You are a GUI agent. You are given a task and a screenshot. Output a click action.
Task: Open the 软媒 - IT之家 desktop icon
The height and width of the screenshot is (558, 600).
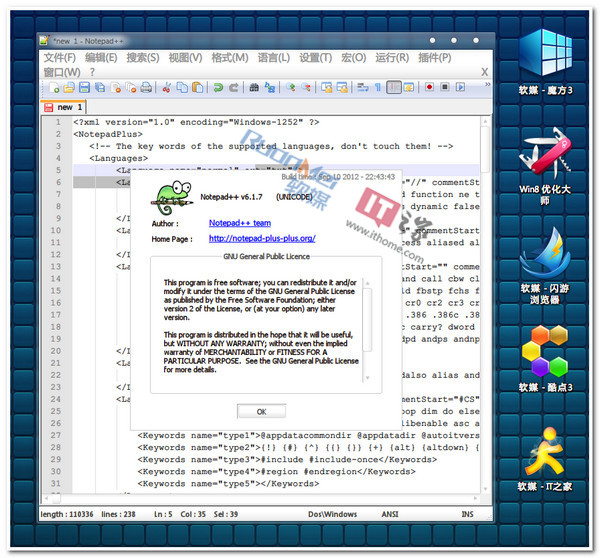545,458
